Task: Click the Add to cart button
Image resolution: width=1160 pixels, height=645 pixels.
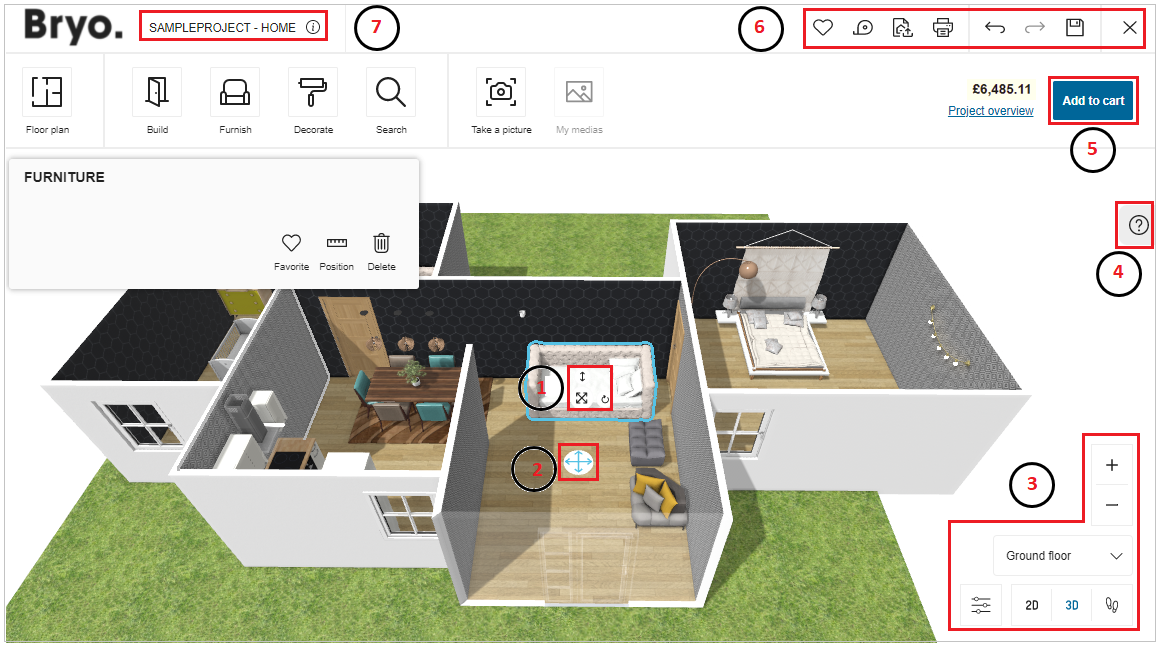Action: (1093, 101)
